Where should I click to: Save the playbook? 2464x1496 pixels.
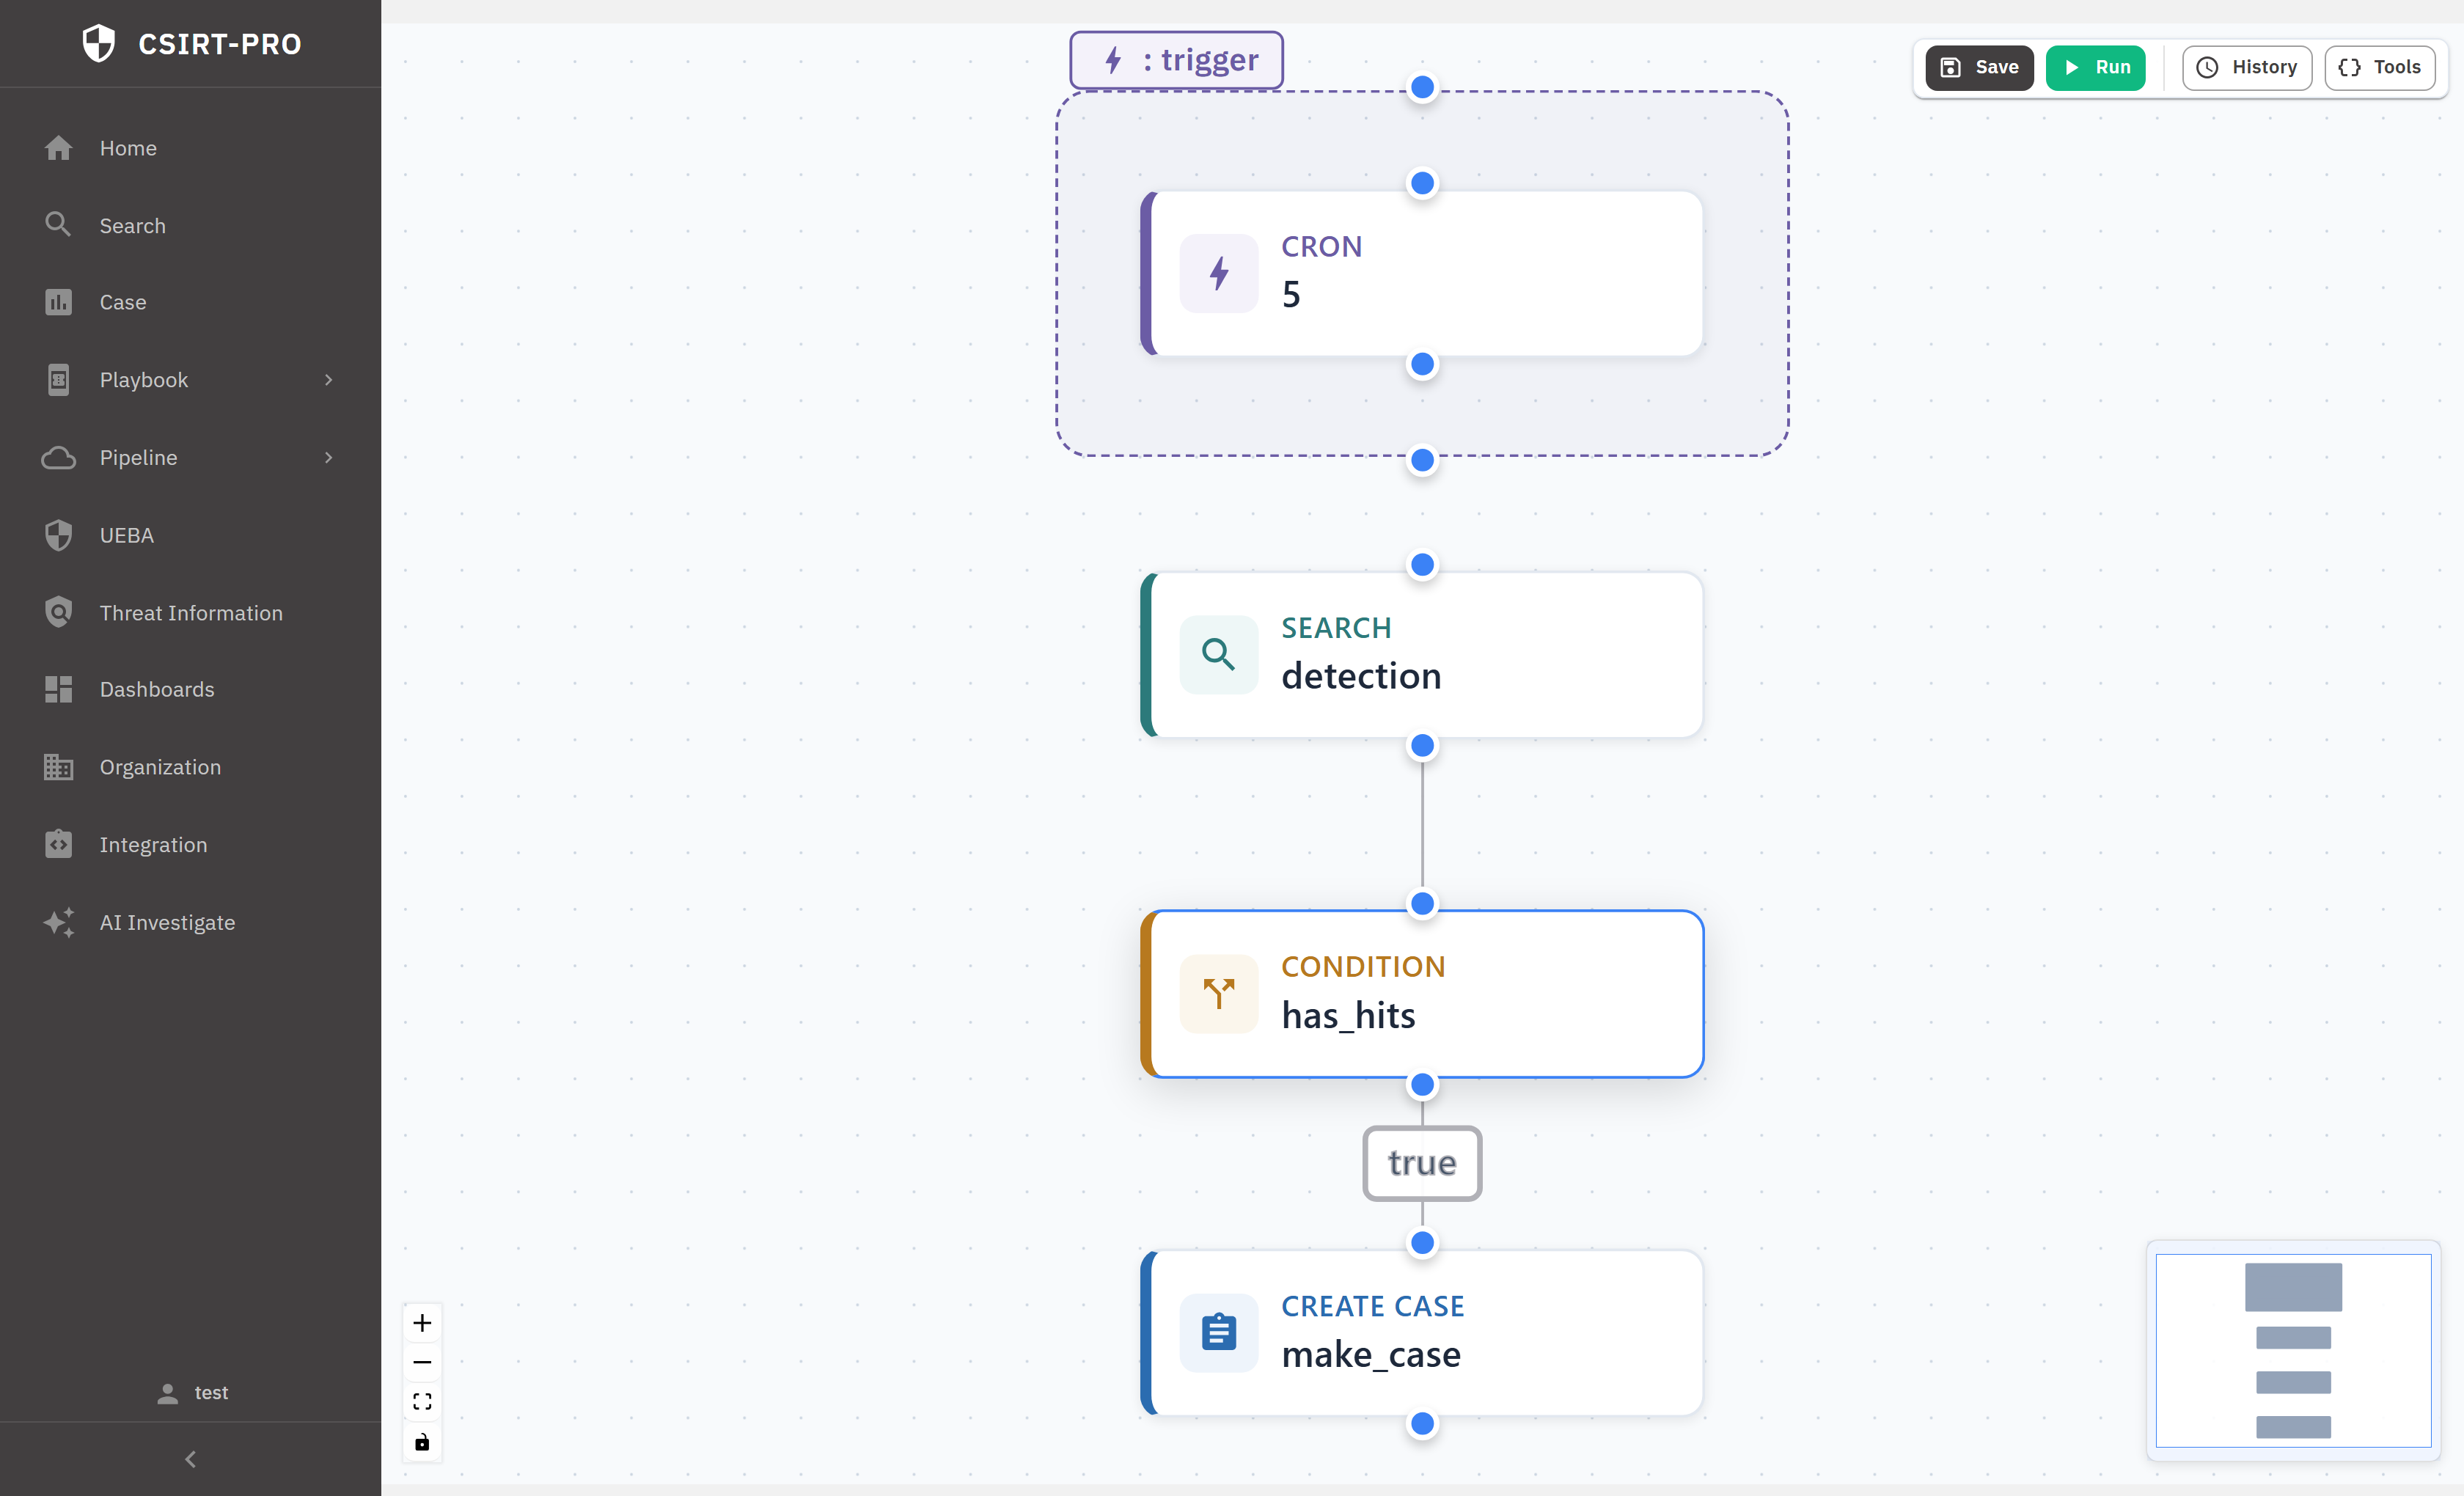click(x=1979, y=67)
